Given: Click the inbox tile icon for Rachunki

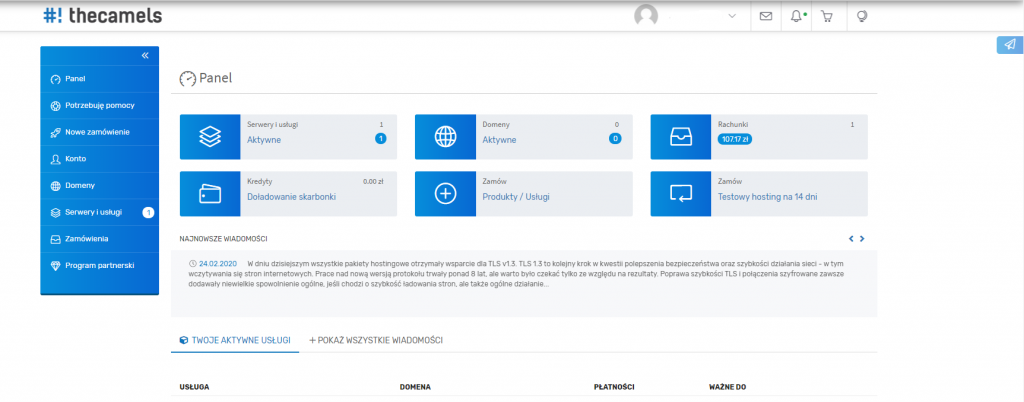Looking at the screenshot, I should [x=680, y=136].
